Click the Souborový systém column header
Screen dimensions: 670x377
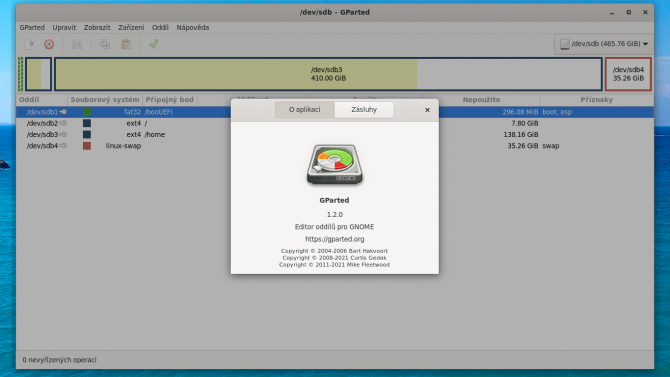click(105, 100)
